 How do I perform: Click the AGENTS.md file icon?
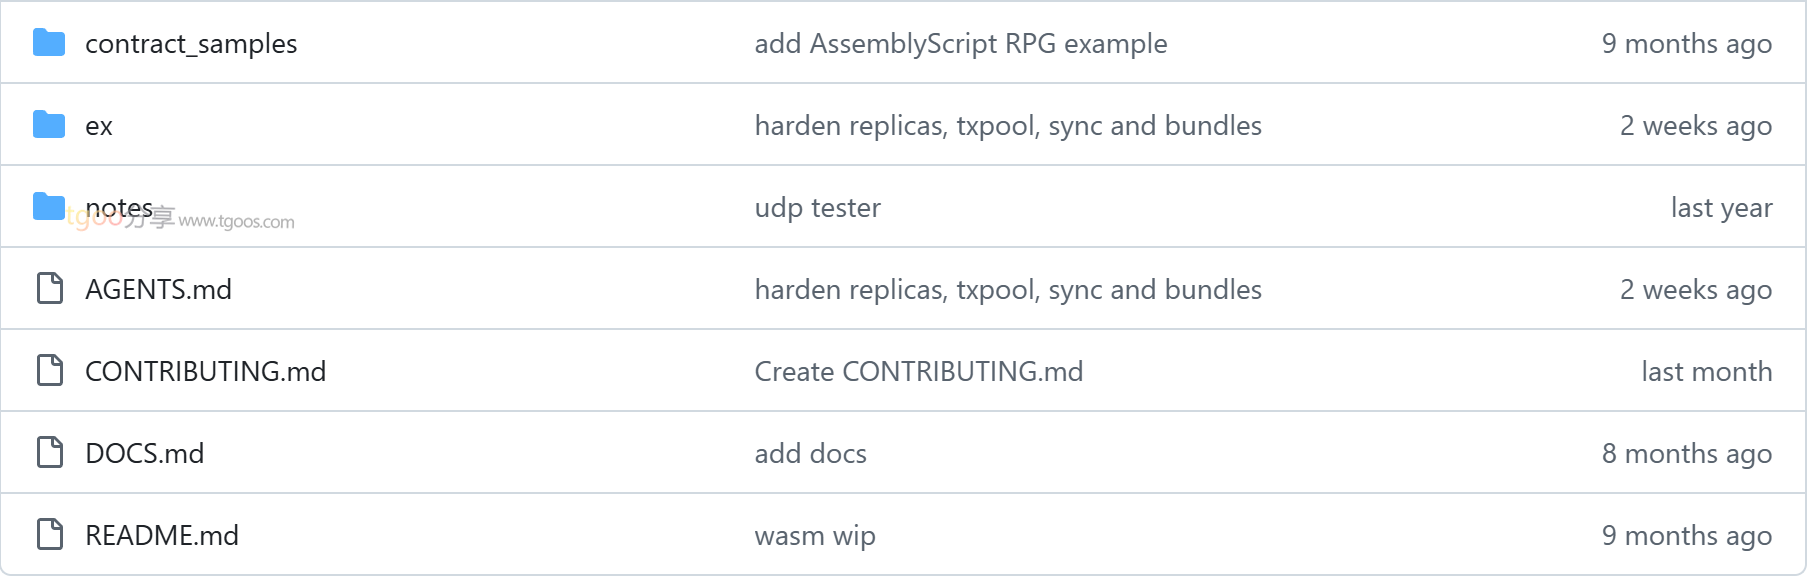(50, 289)
